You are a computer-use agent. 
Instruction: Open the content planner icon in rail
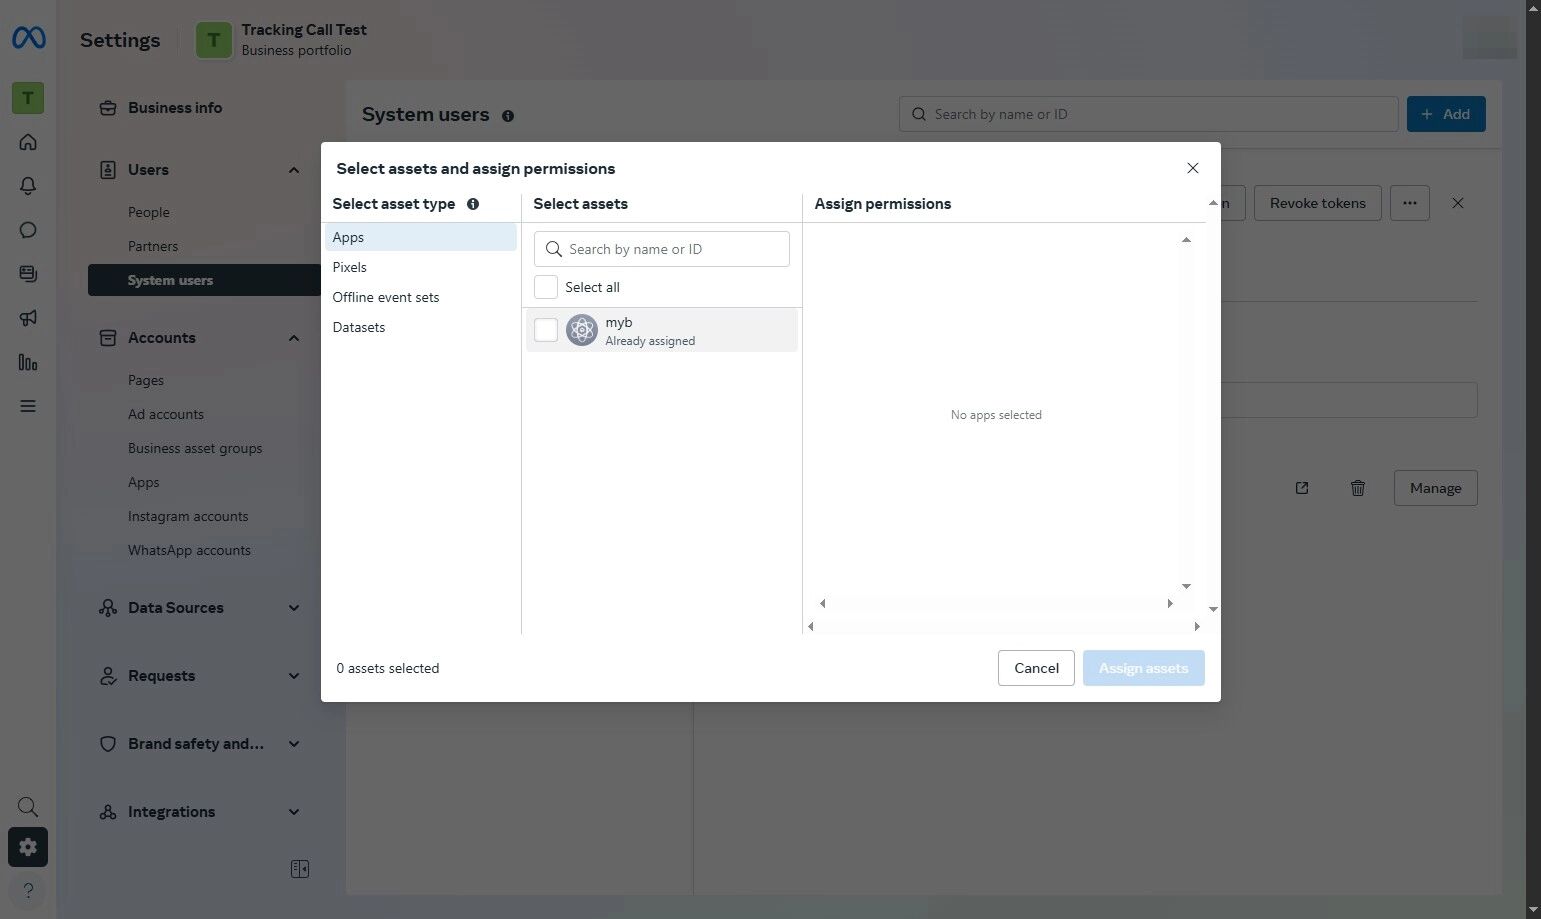(28, 274)
